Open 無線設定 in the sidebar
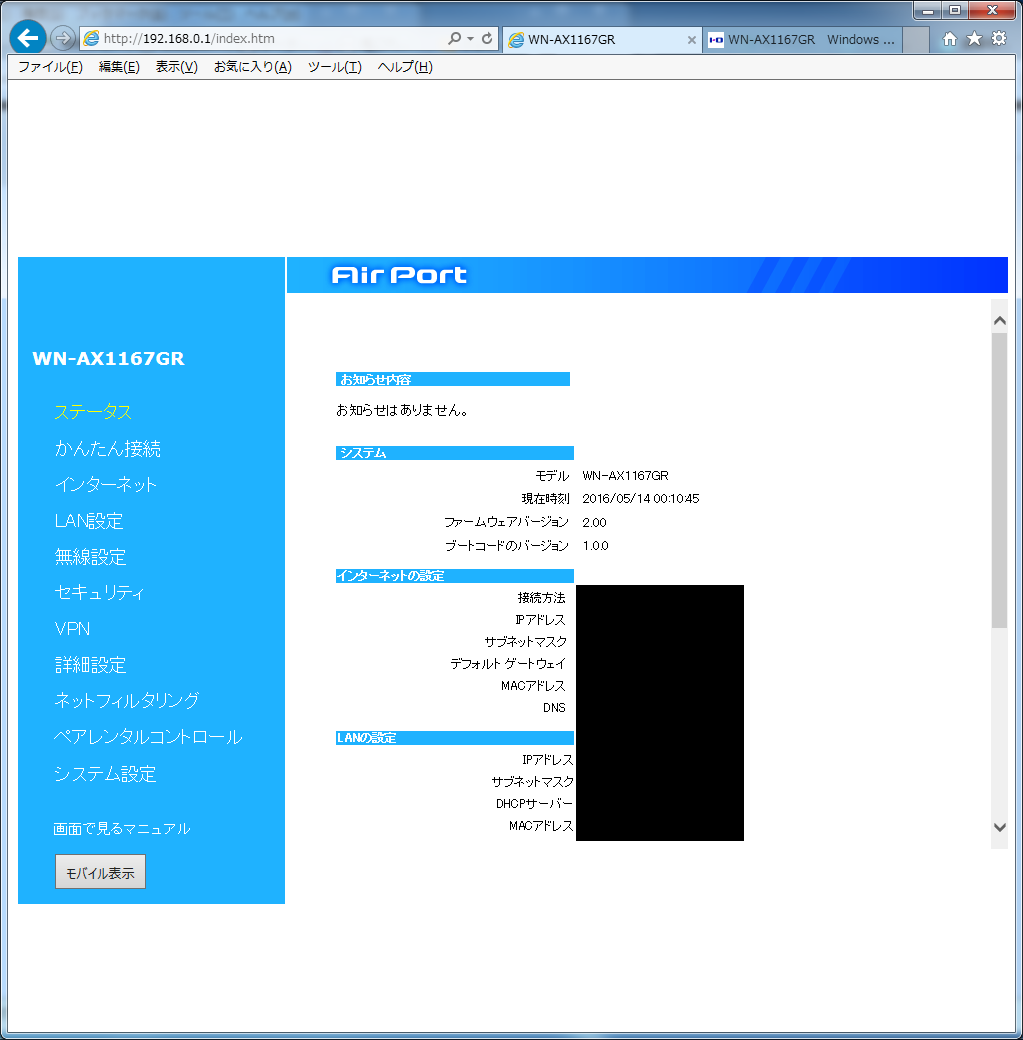This screenshot has height=1040, width=1023. click(x=90, y=557)
